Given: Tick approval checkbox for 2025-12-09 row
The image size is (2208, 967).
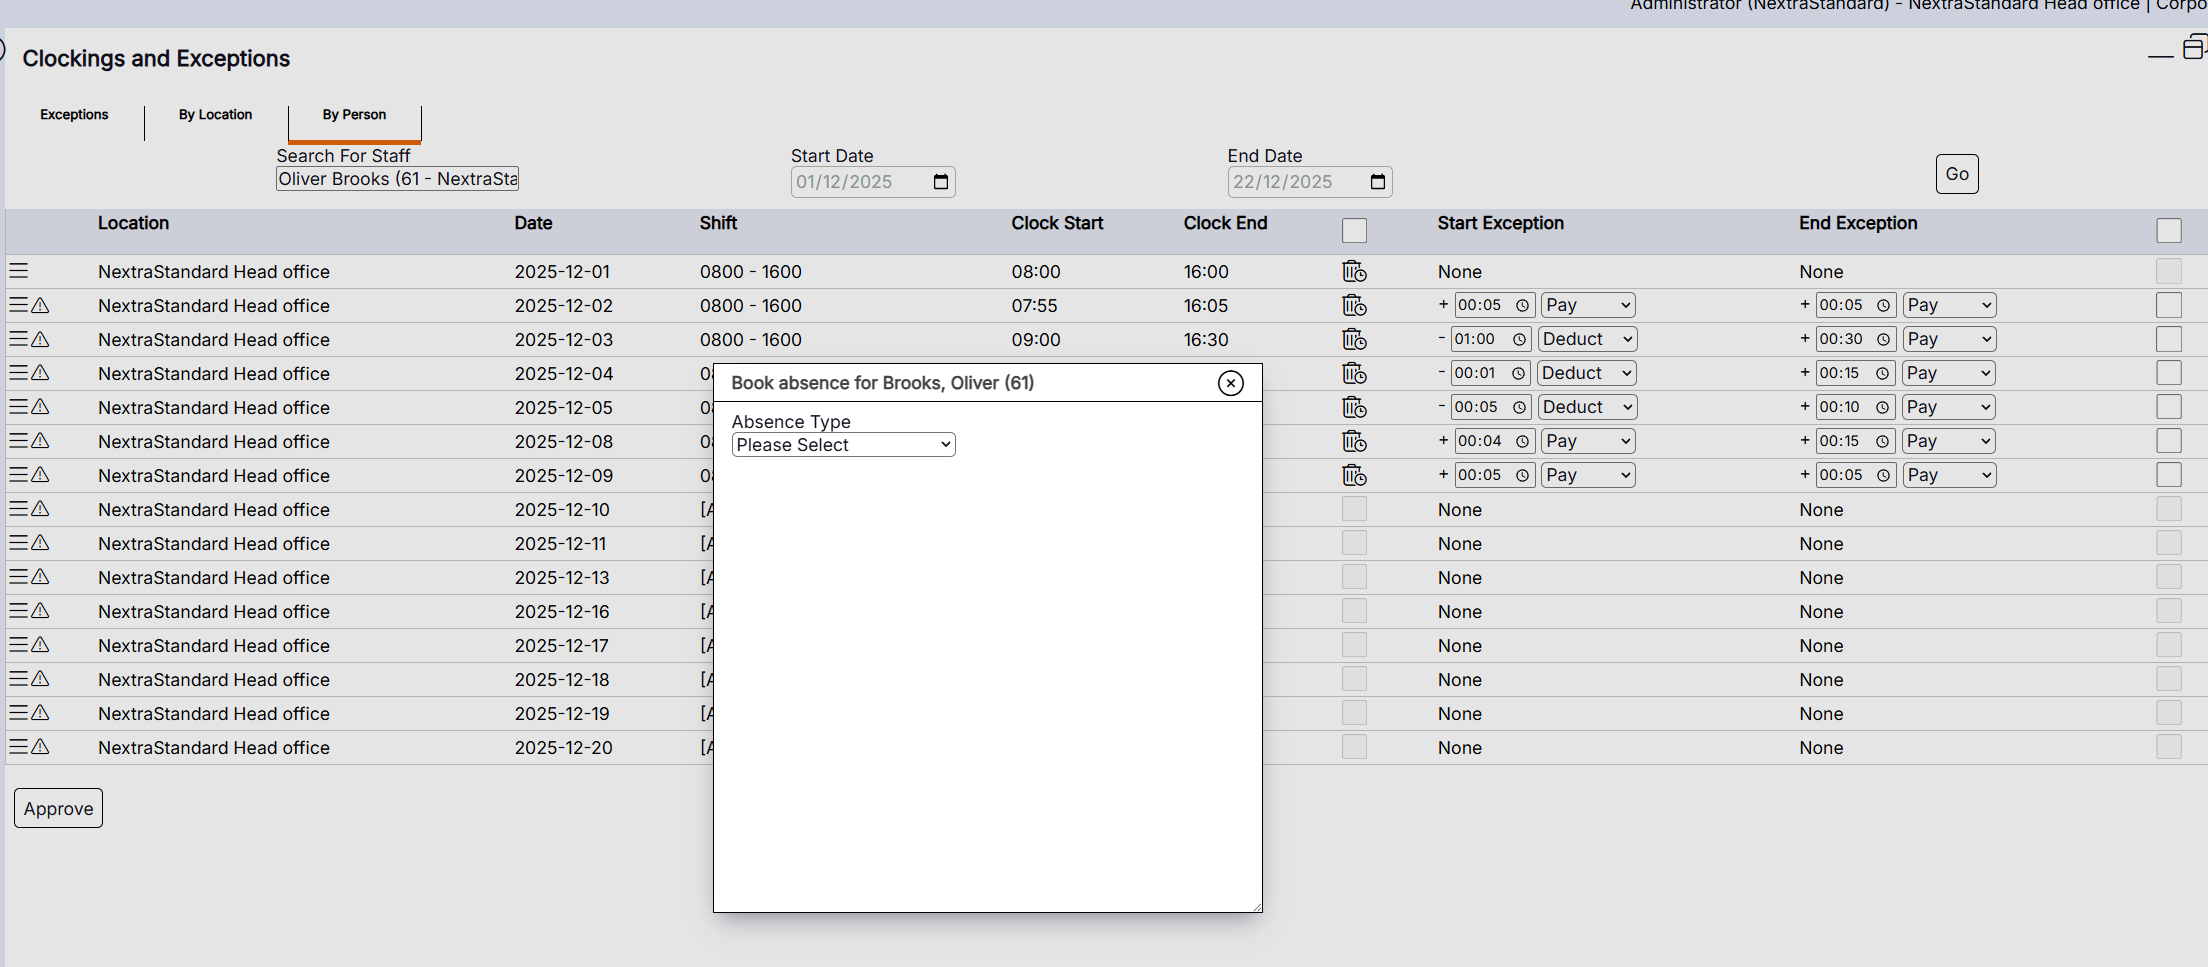Looking at the screenshot, I should (2169, 475).
